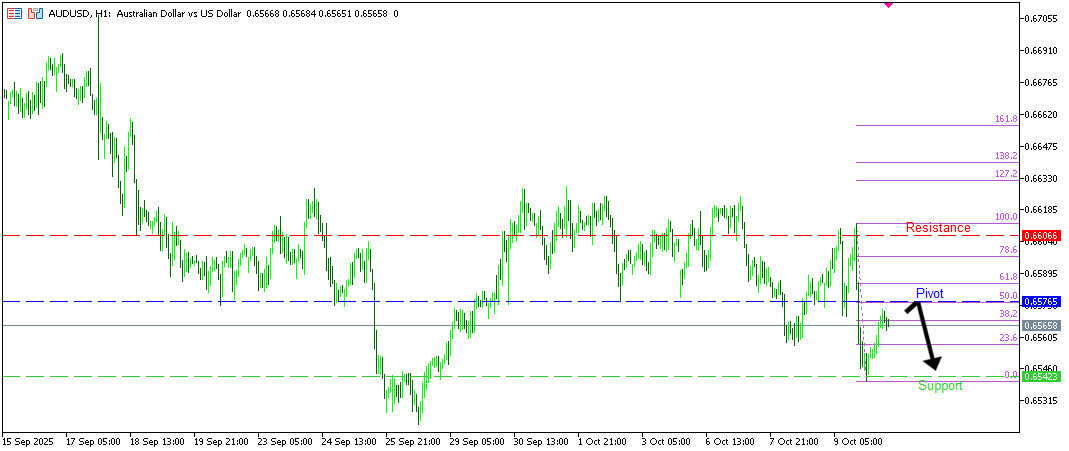Click the green 0.65423 price tag
Image resolution: width=1069 pixels, height=451 pixels.
(1041, 377)
